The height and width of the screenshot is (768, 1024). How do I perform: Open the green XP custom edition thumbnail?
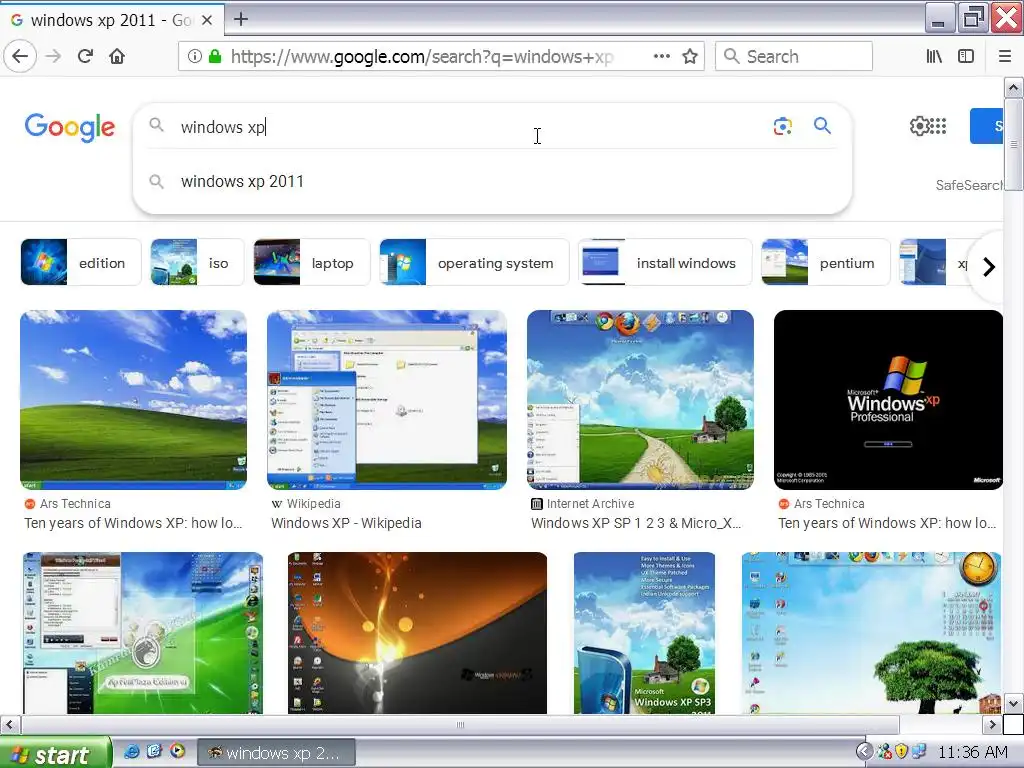click(x=143, y=633)
